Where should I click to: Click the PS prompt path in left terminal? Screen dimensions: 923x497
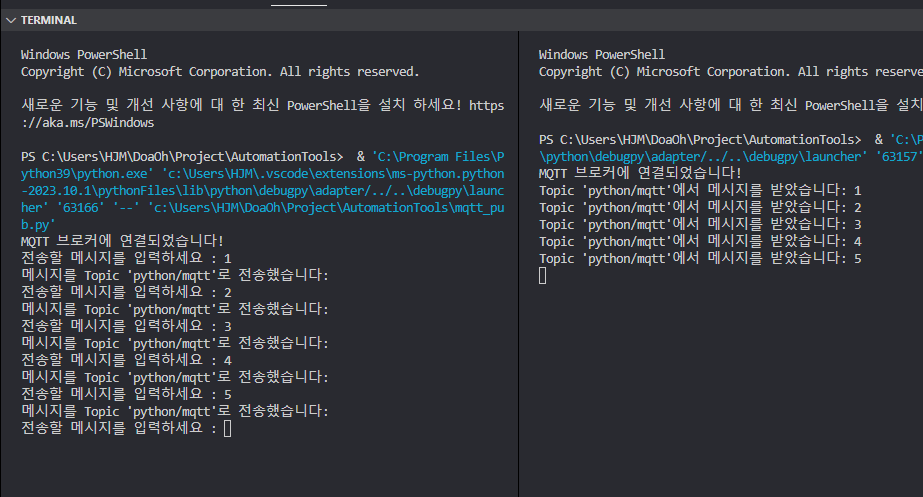(182, 157)
